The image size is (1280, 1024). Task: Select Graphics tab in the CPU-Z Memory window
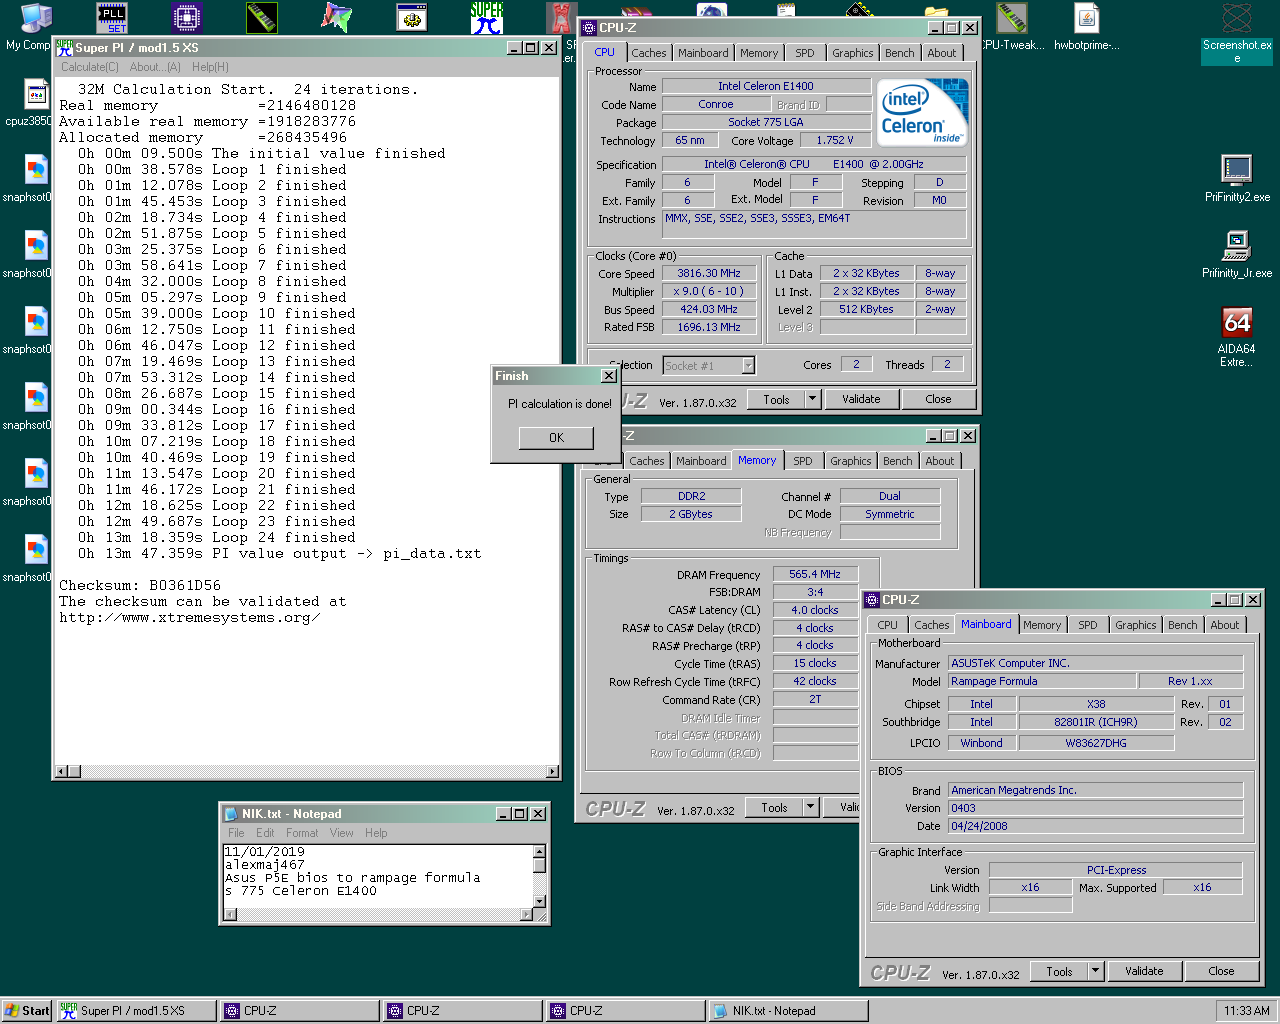tap(850, 461)
